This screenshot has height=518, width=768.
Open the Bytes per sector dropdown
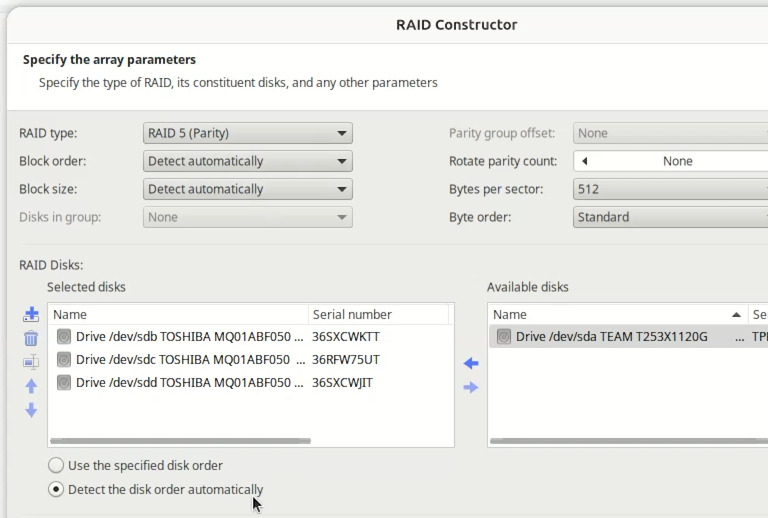(x=671, y=189)
